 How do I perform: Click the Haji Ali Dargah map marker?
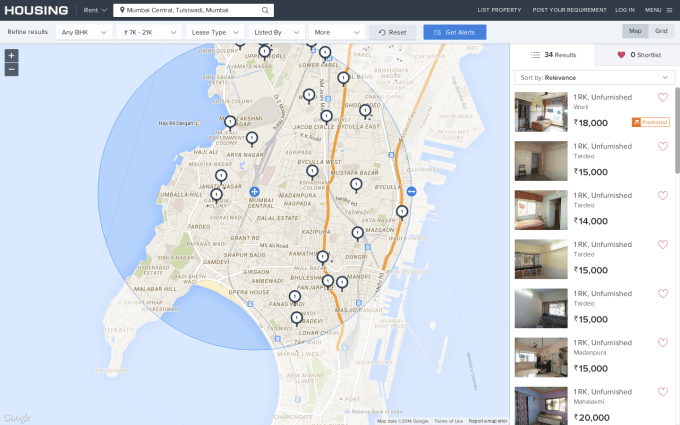click(x=197, y=123)
